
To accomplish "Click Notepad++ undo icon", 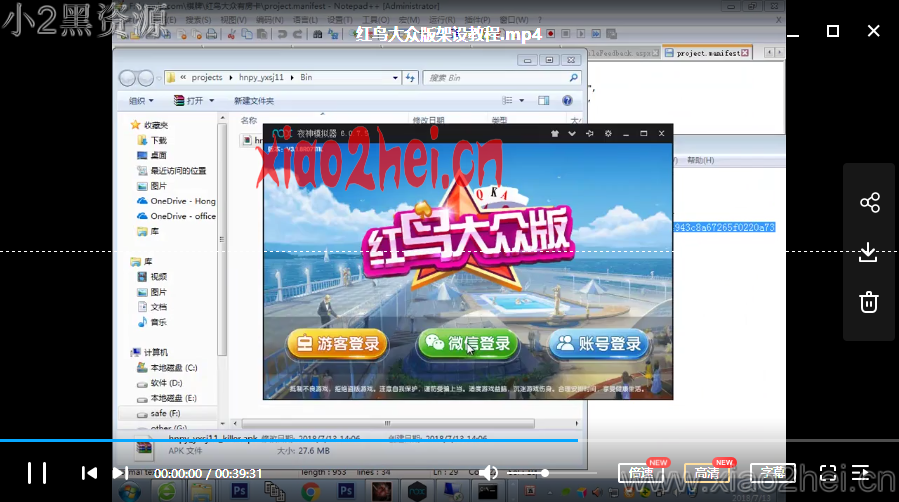I will tap(282, 34).
